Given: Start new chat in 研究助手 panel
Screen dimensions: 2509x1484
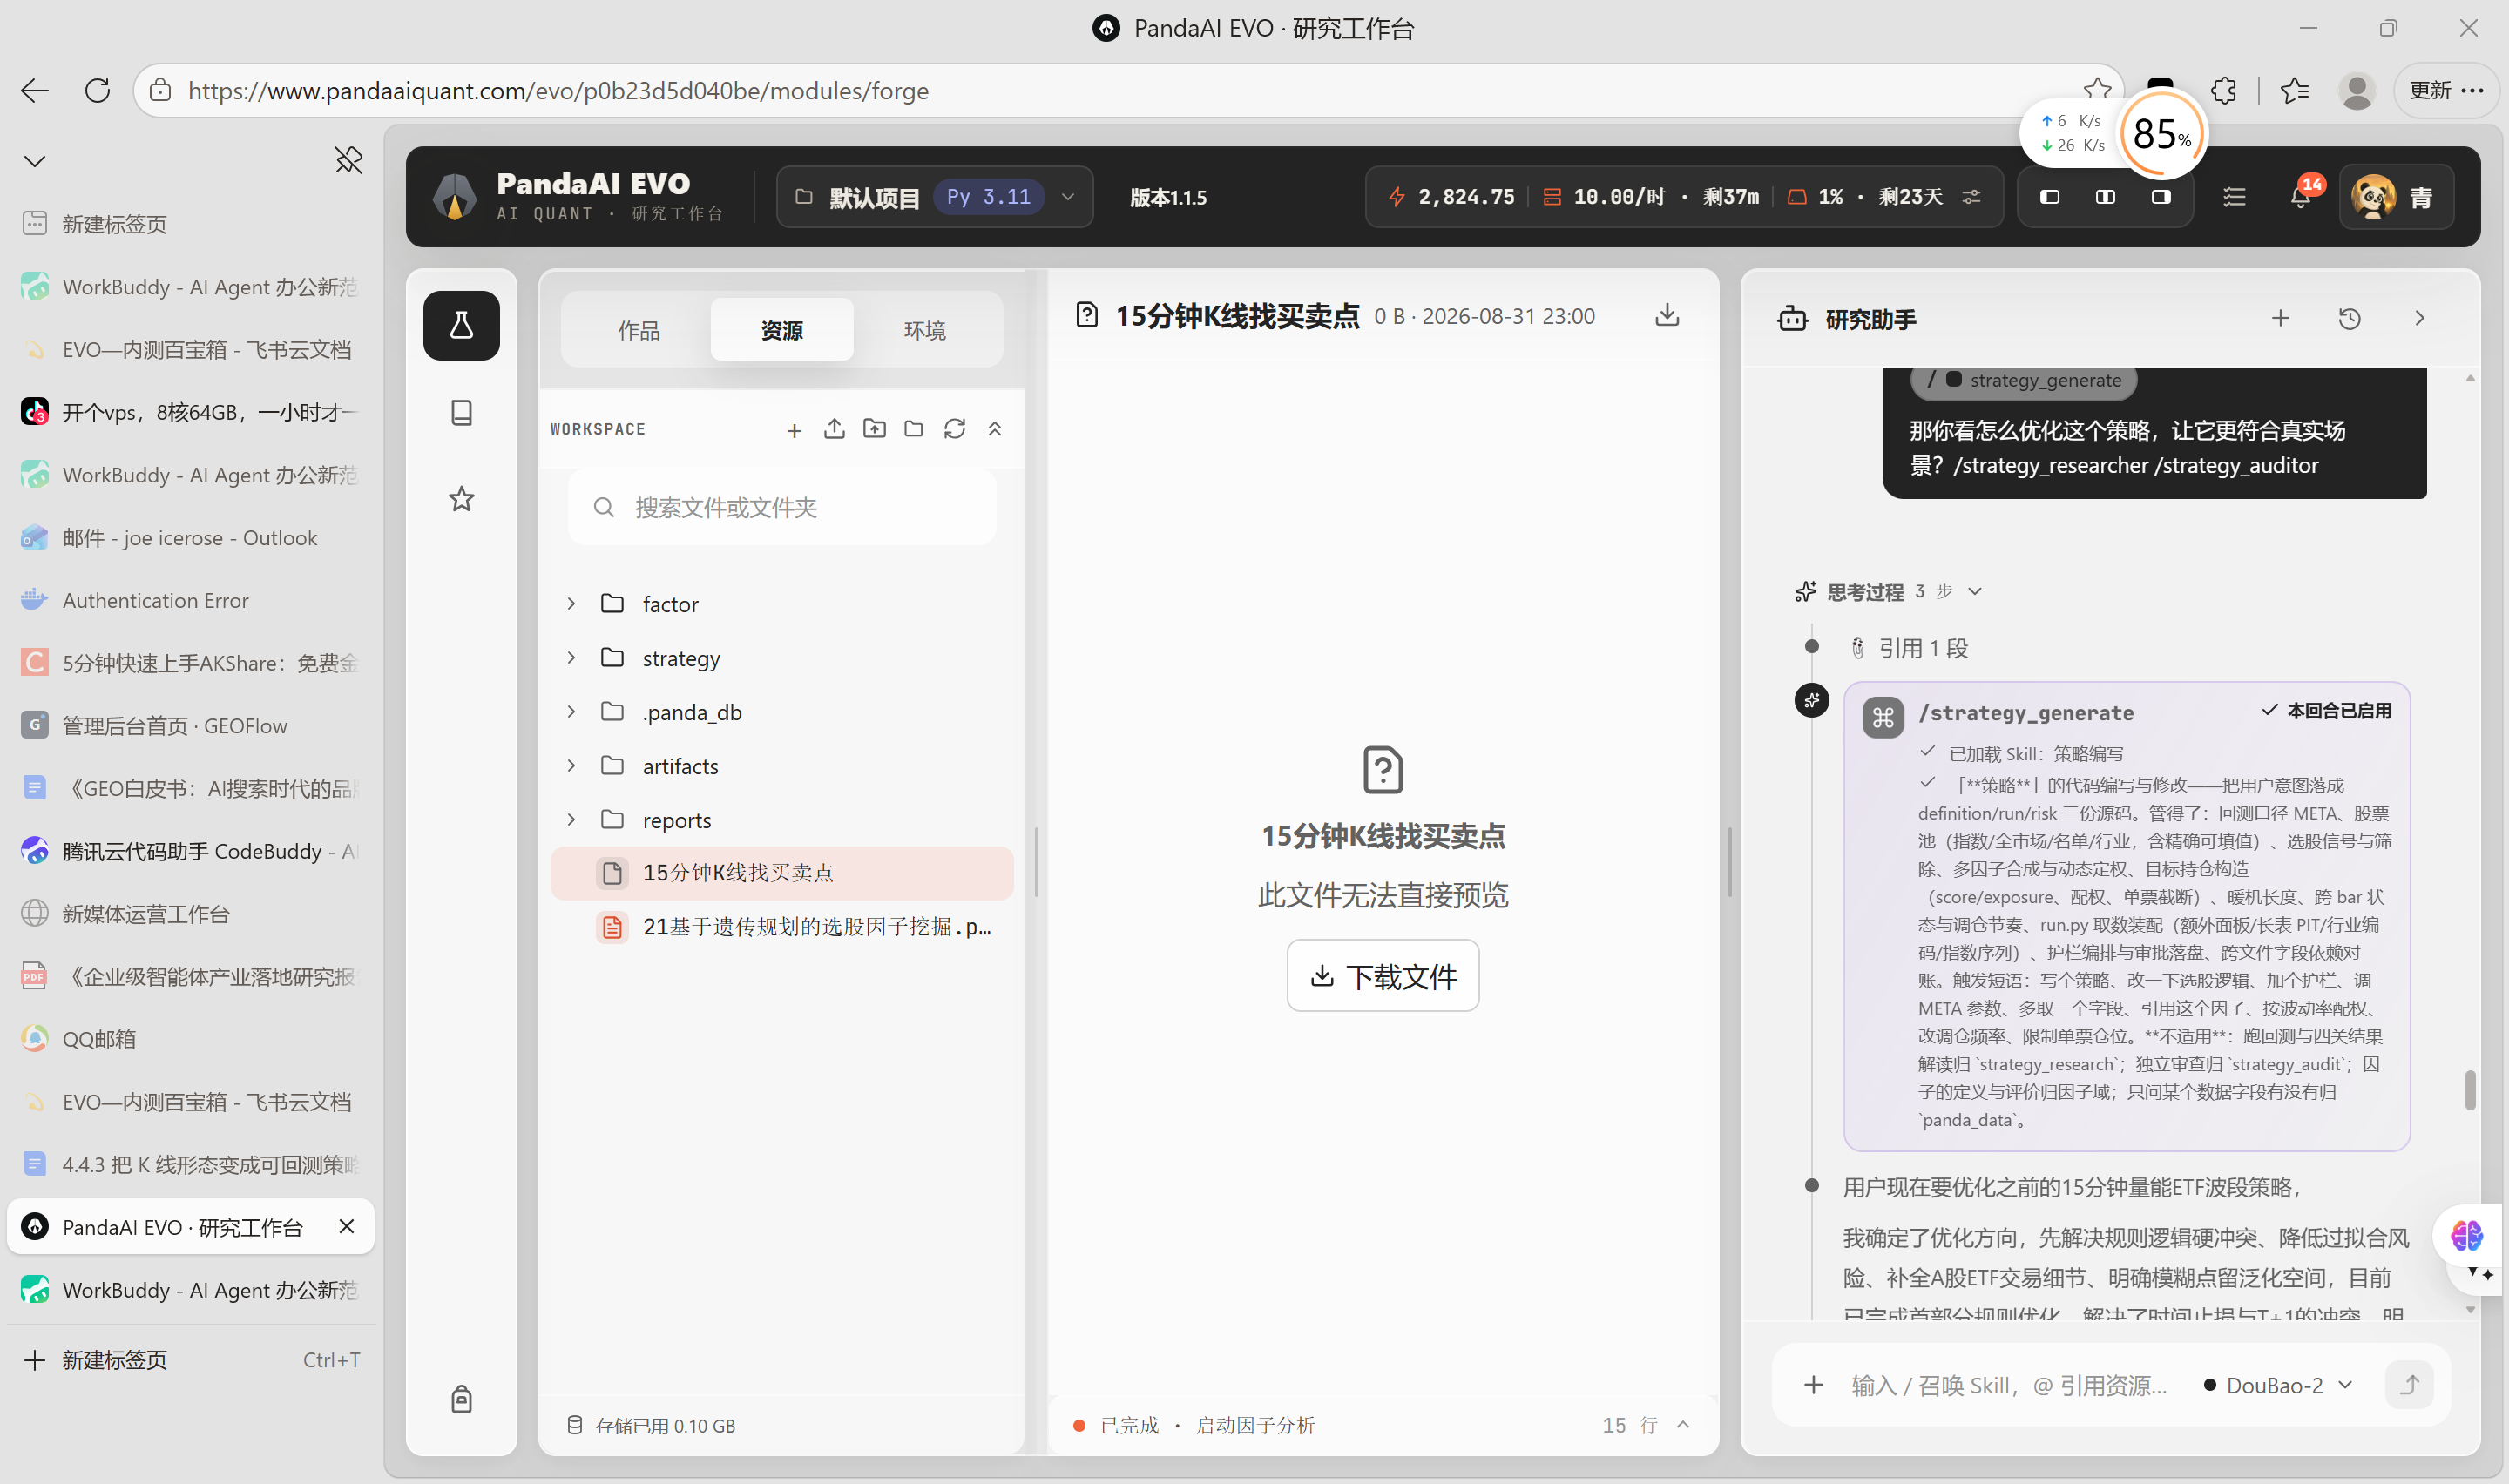Looking at the screenshot, I should [2280, 318].
